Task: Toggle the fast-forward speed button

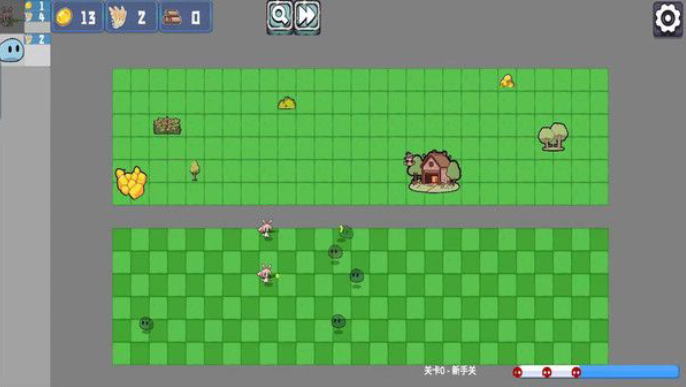Action: click(307, 17)
